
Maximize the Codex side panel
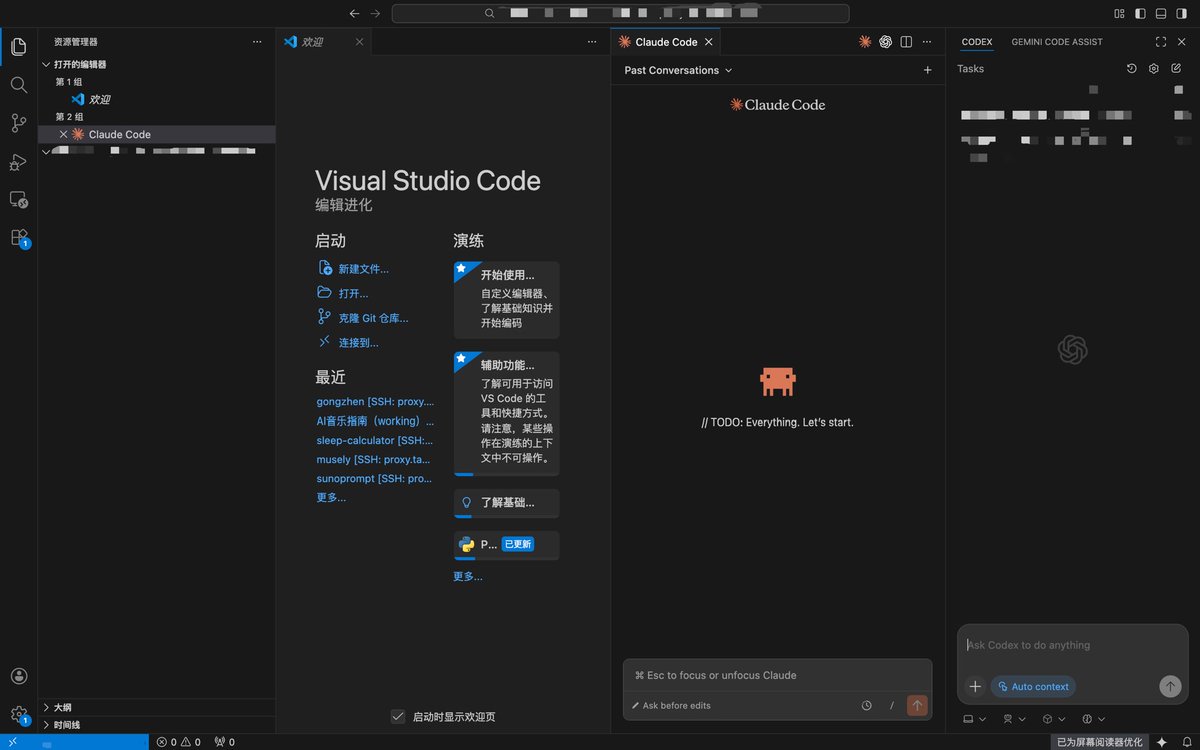point(1160,42)
